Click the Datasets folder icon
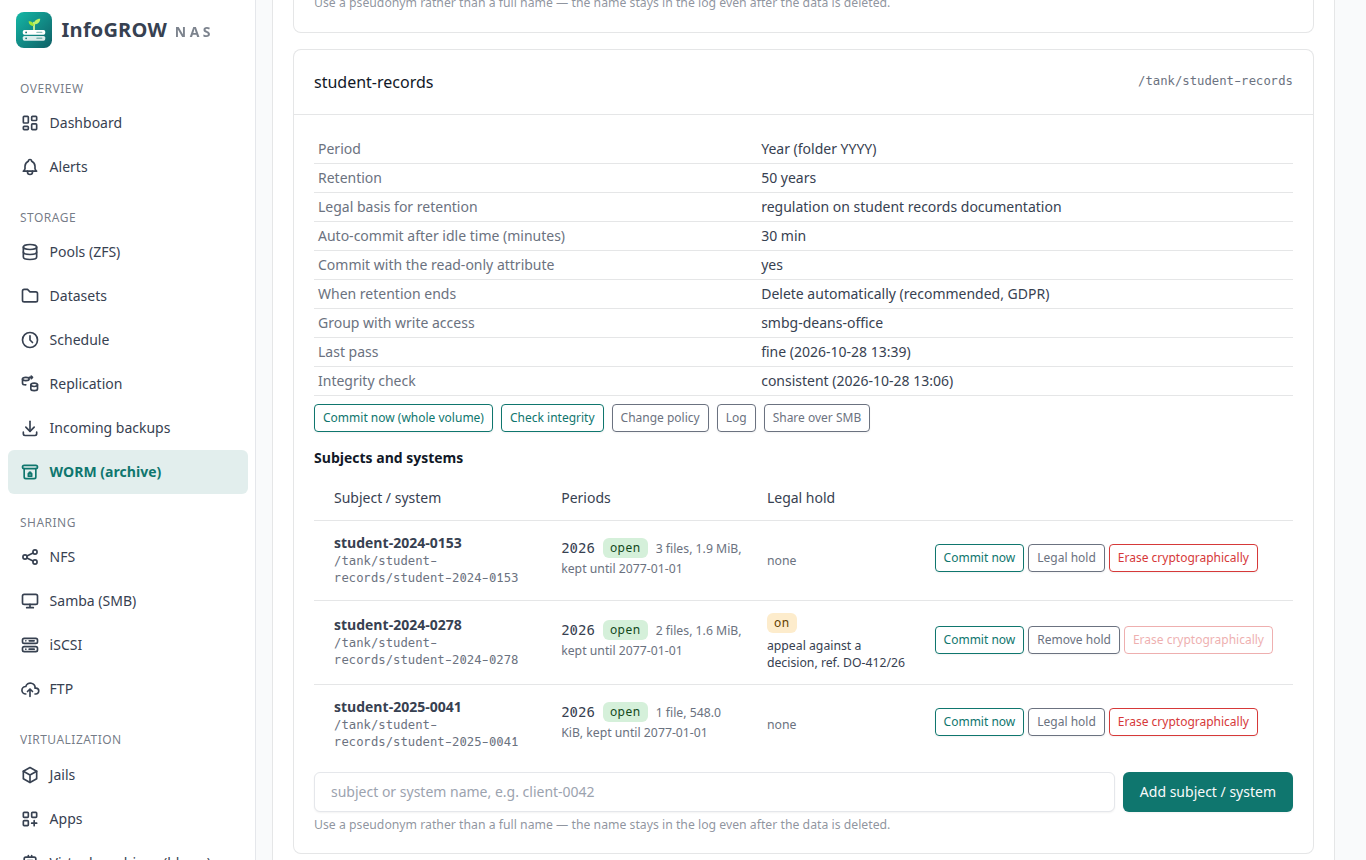Image resolution: width=1366 pixels, height=860 pixels. [x=30, y=296]
